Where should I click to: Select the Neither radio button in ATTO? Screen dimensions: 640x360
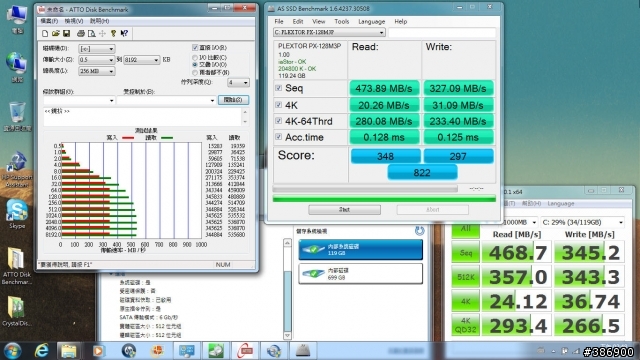(x=195, y=72)
